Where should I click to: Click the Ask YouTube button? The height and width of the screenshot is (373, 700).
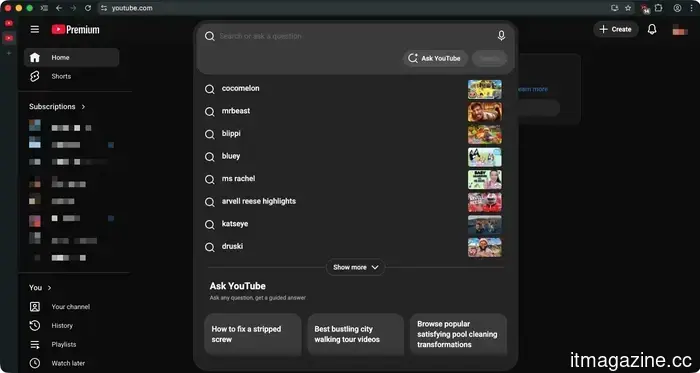(x=435, y=58)
